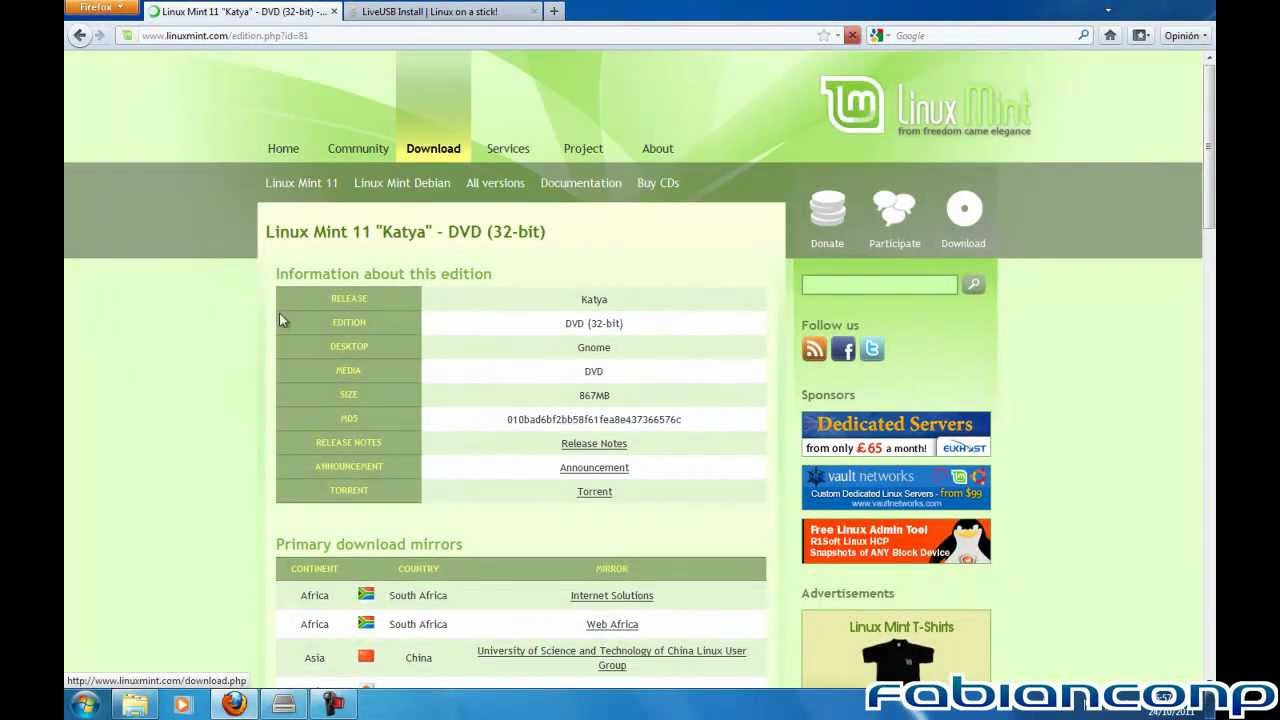Viewport: 1280px width, 720px height.
Task: Open the Windows Start button
Action: pyautogui.click(x=85, y=704)
